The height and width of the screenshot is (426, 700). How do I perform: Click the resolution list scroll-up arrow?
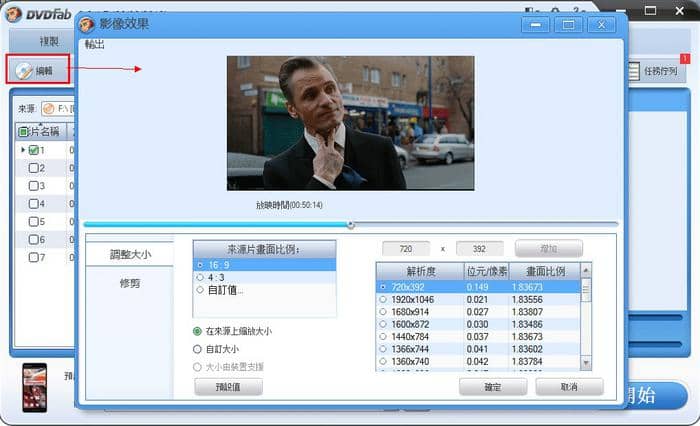pyautogui.click(x=586, y=270)
